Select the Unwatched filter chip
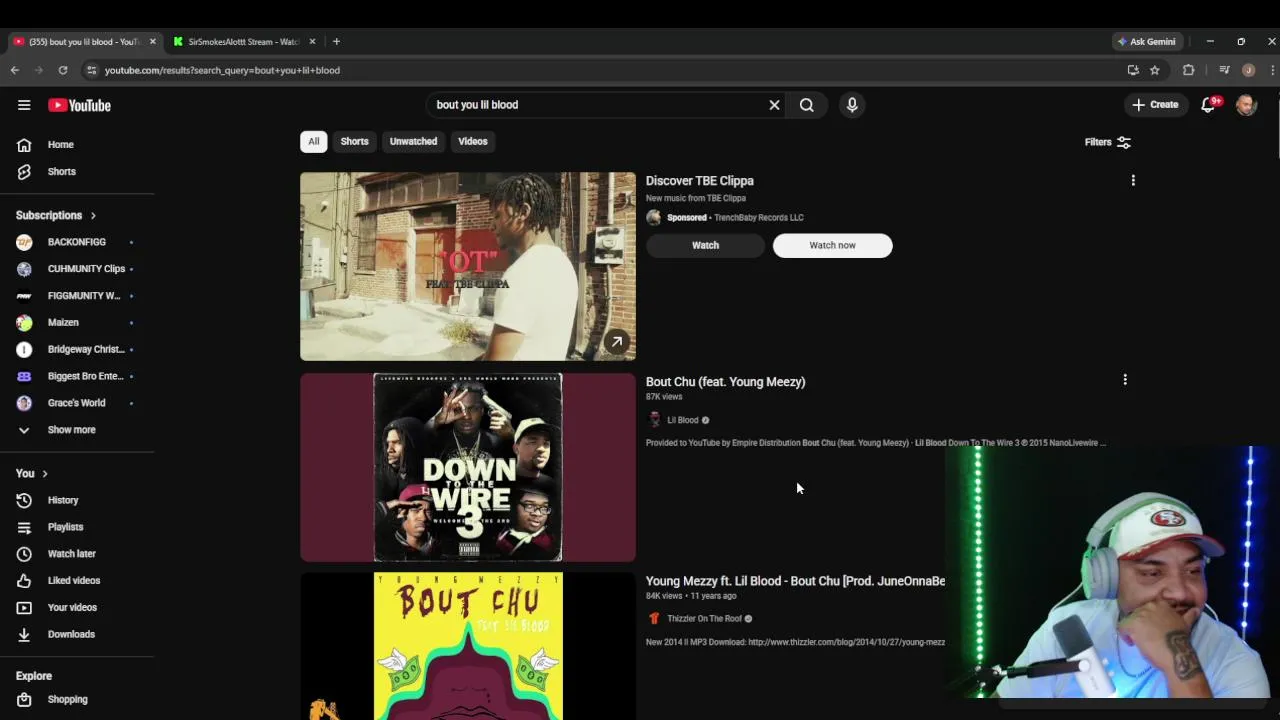The image size is (1280, 720). [413, 141]
